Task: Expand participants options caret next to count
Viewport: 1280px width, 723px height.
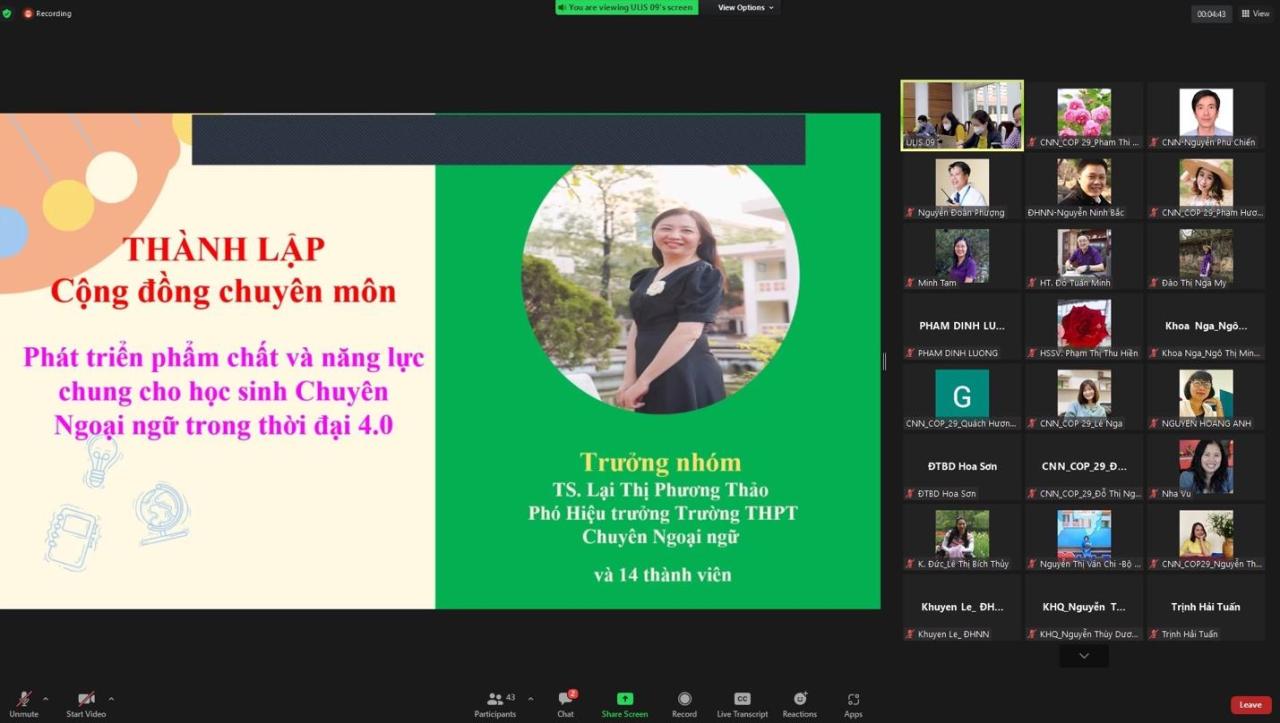Action: (530, 698)
